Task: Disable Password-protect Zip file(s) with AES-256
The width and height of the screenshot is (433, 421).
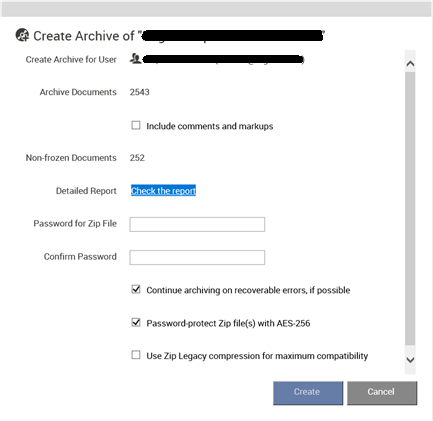Action: [x=136, y=322]
